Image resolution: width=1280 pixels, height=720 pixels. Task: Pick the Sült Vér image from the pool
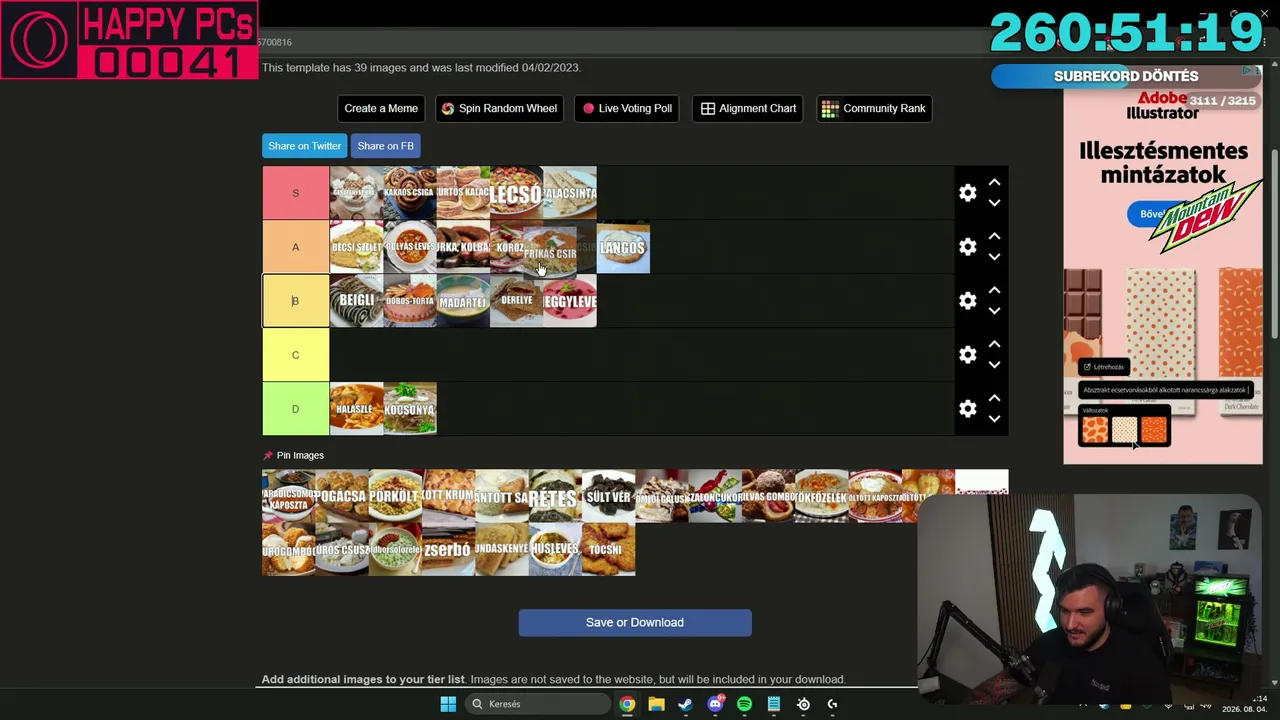click(608, 496)
